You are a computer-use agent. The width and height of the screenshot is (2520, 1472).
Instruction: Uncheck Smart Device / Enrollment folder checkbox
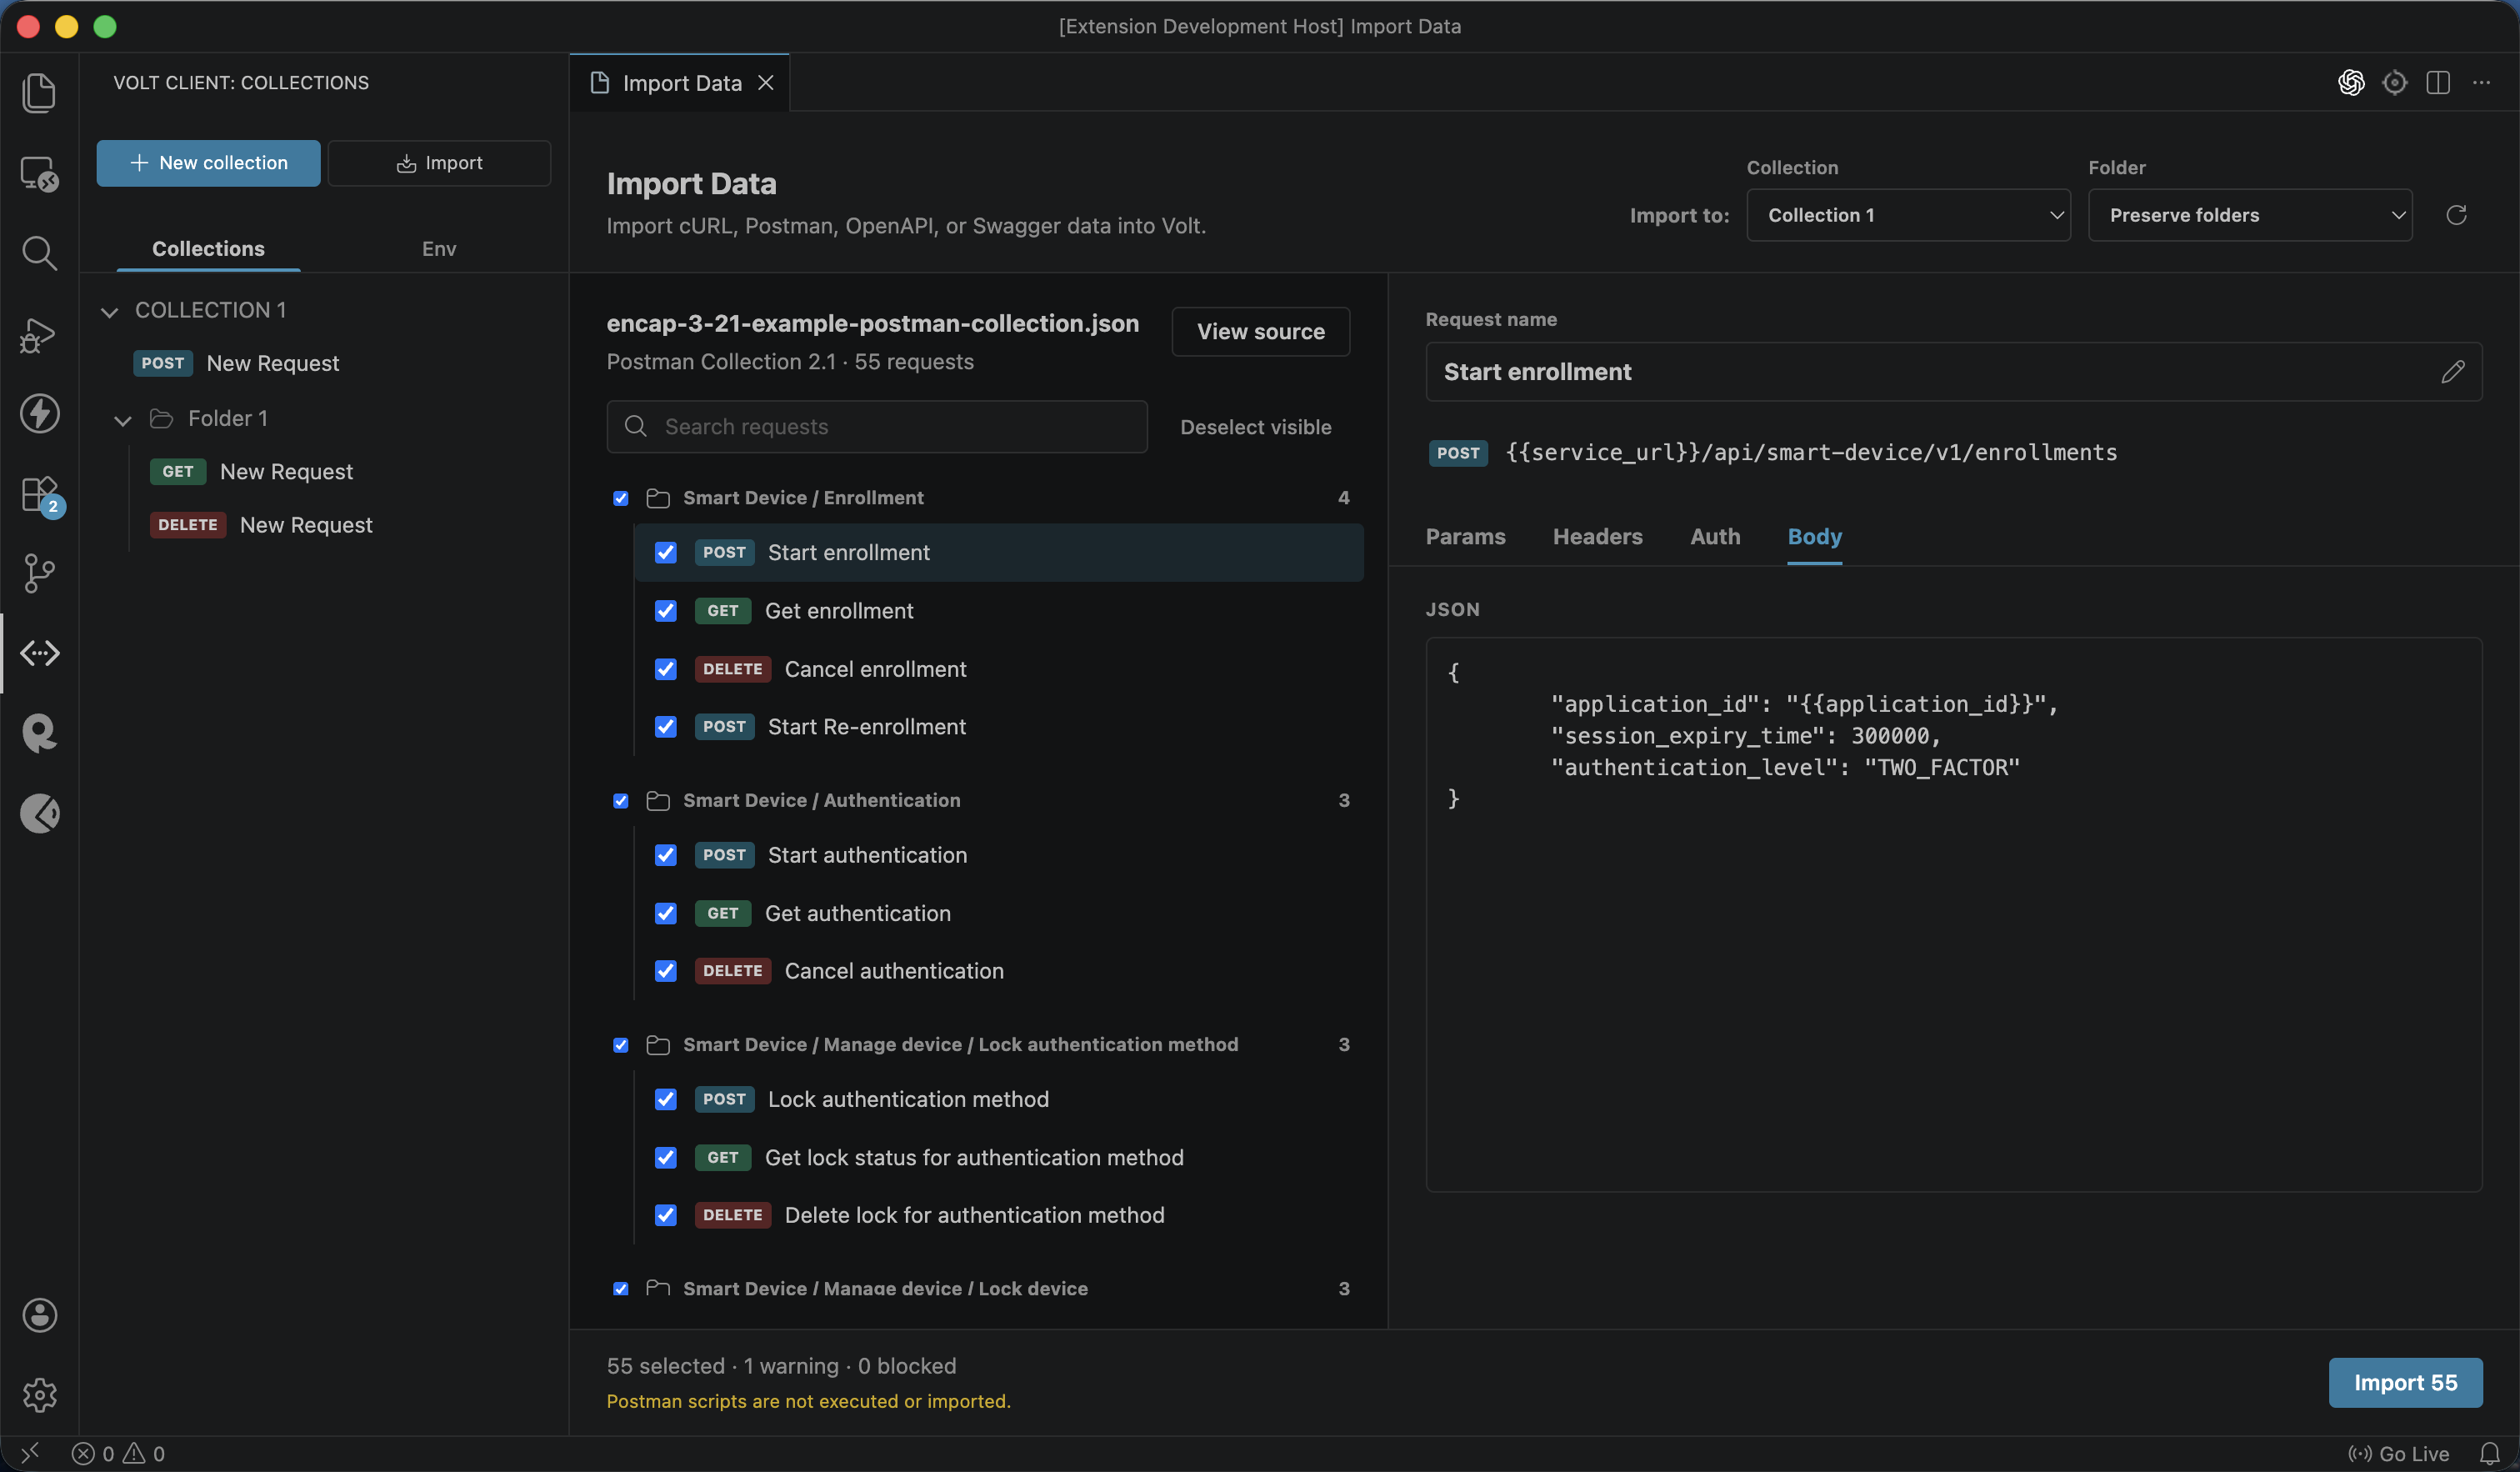pos(620,498)
